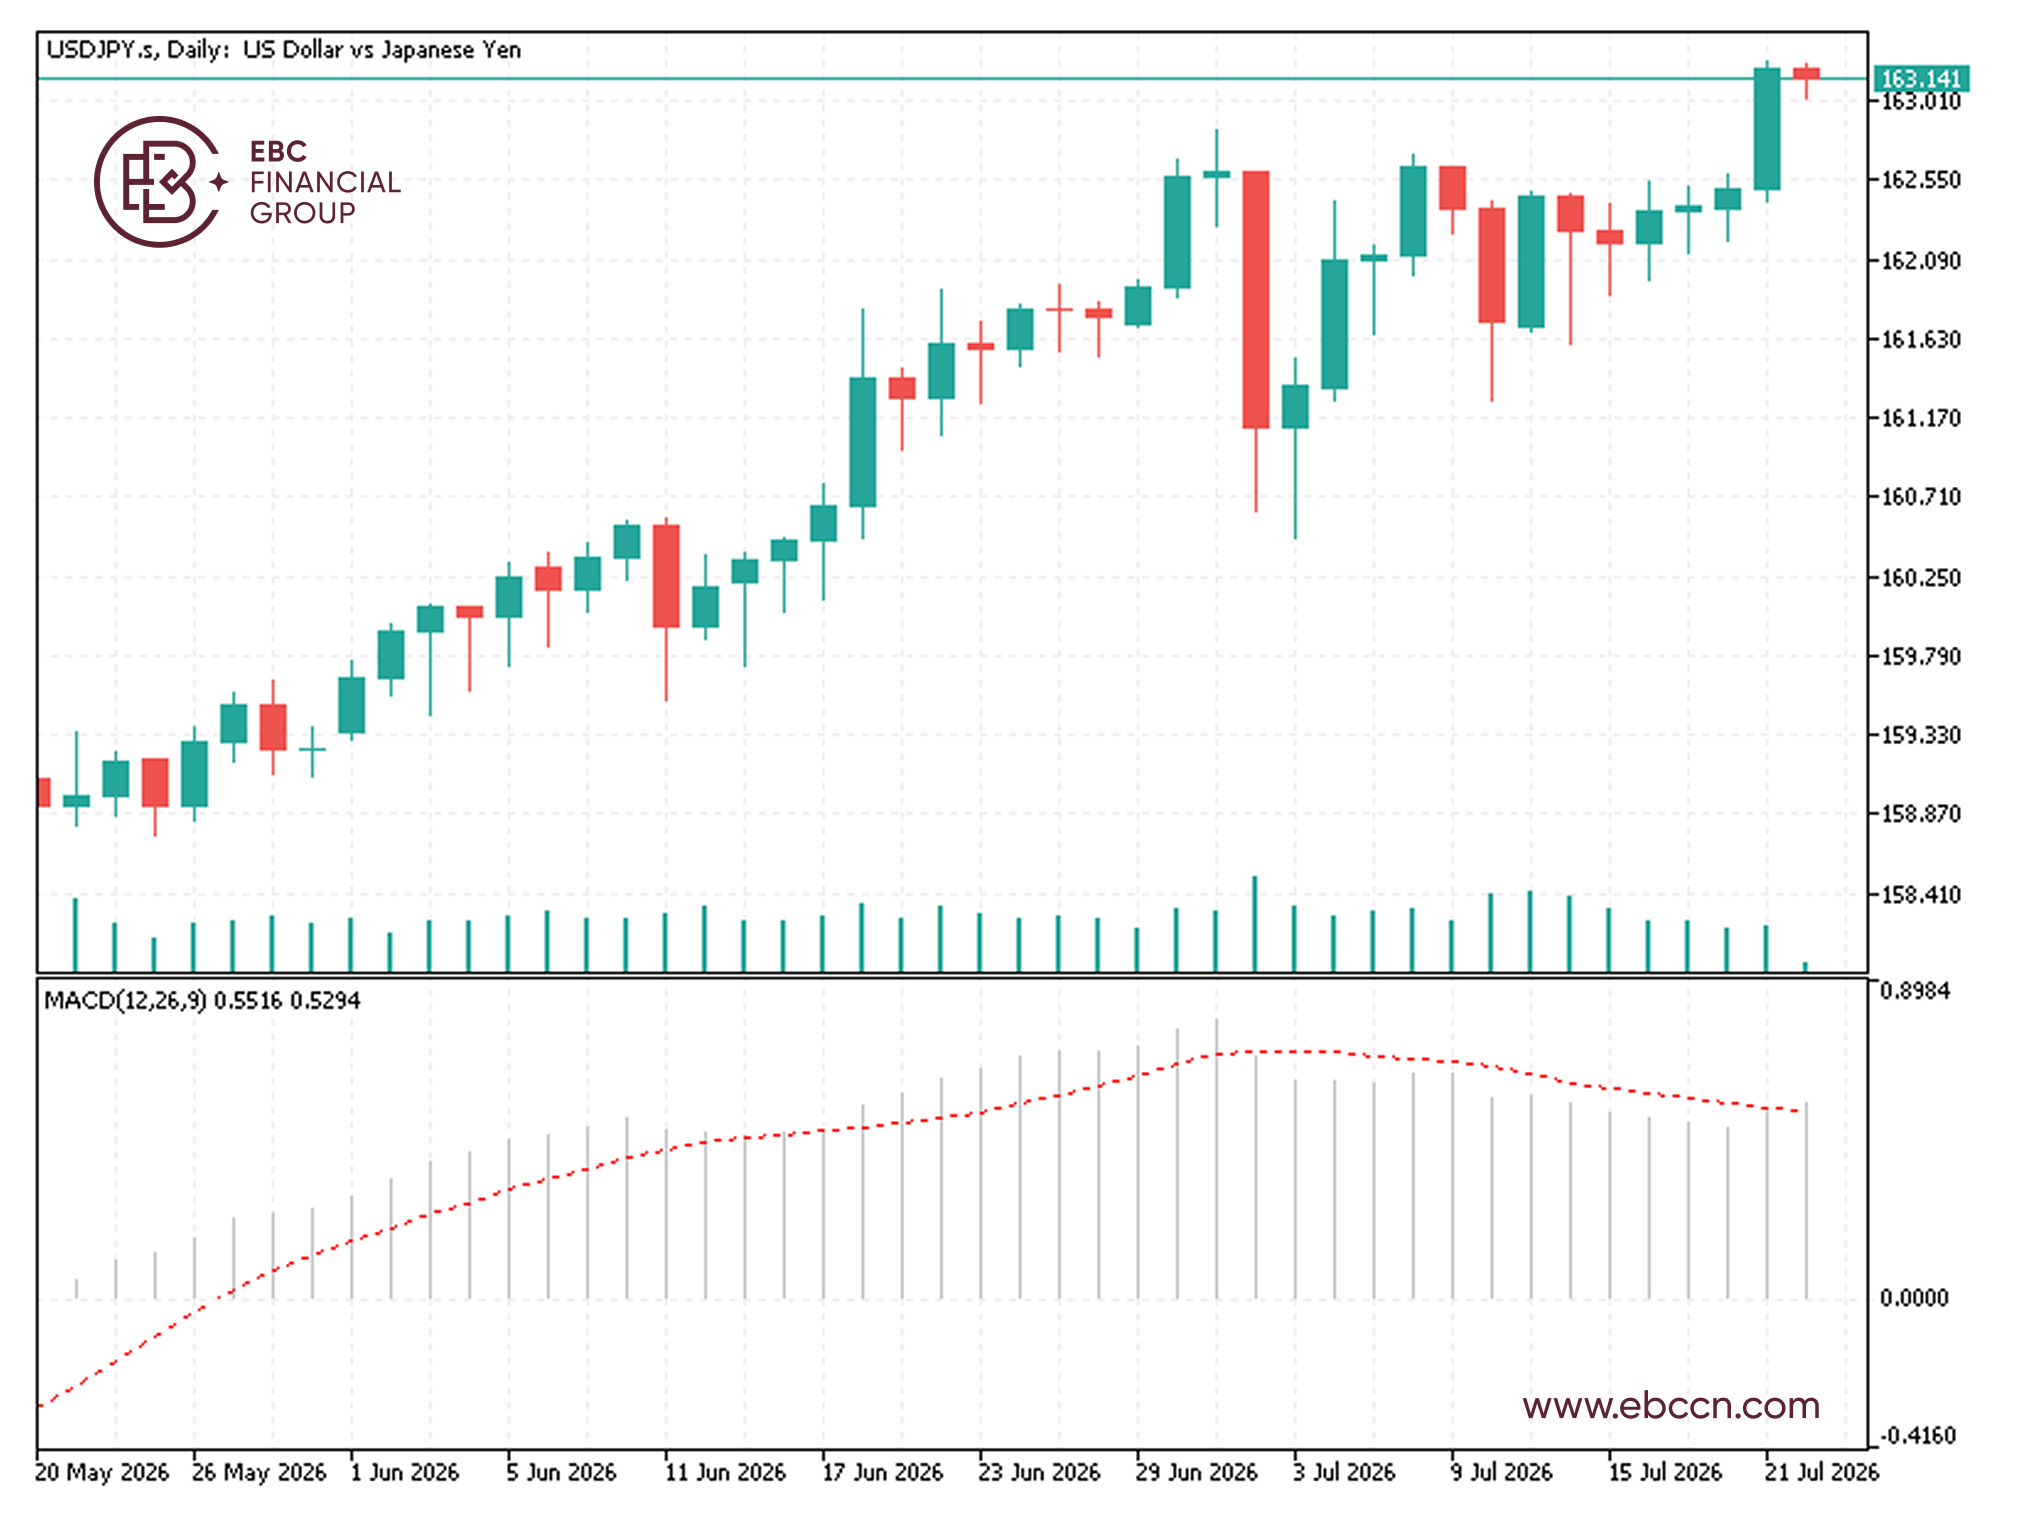Click the MACD(12,26,9) indicator label

point(125,1000)
